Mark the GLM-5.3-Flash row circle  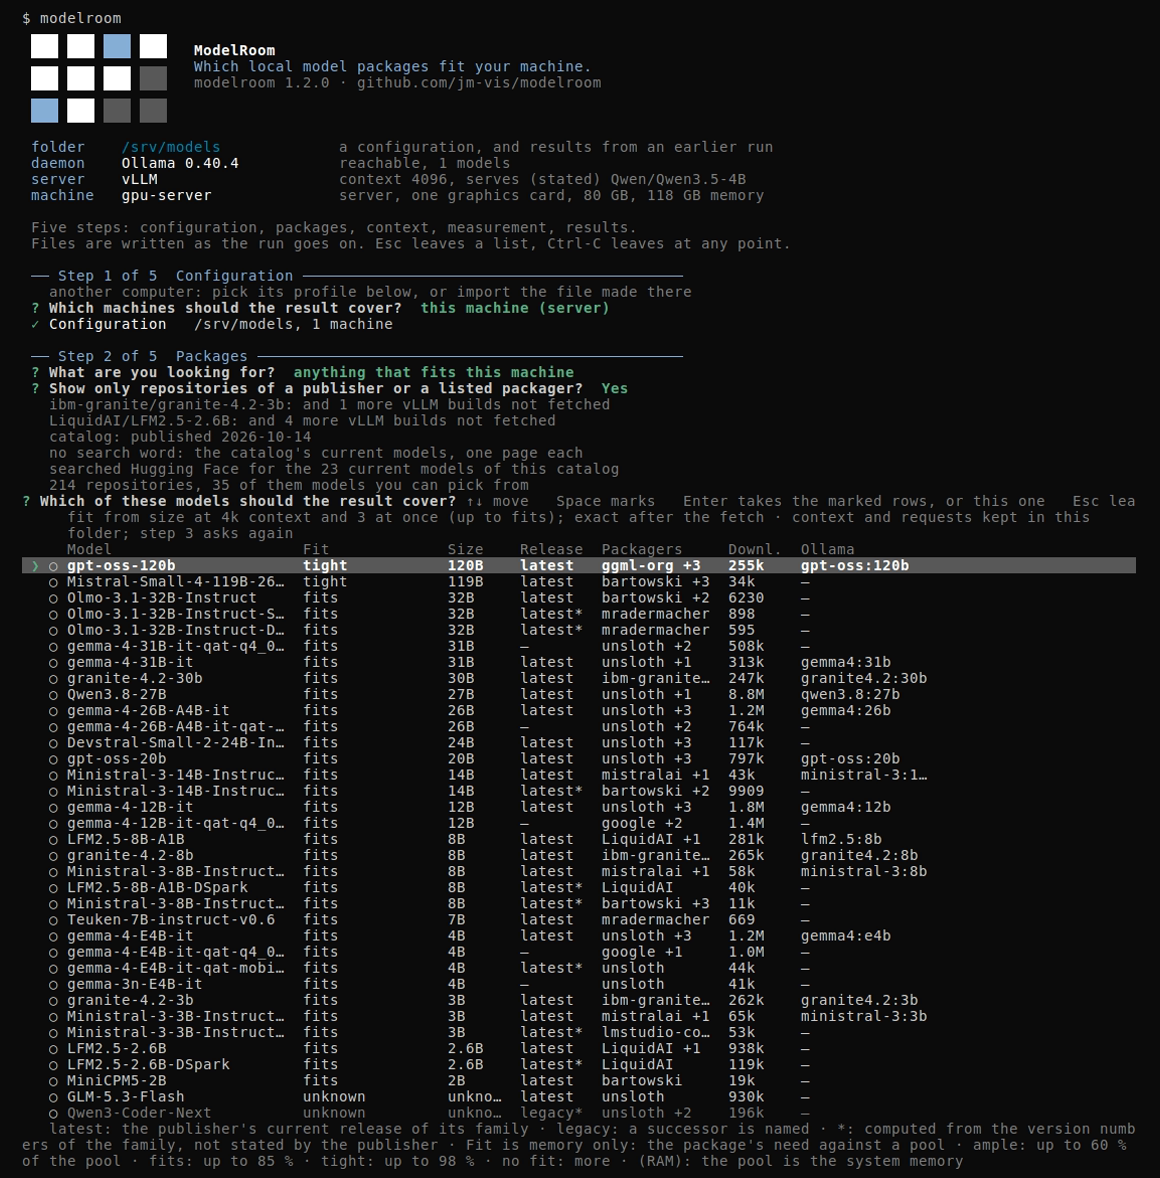(x=53, y=1098)
